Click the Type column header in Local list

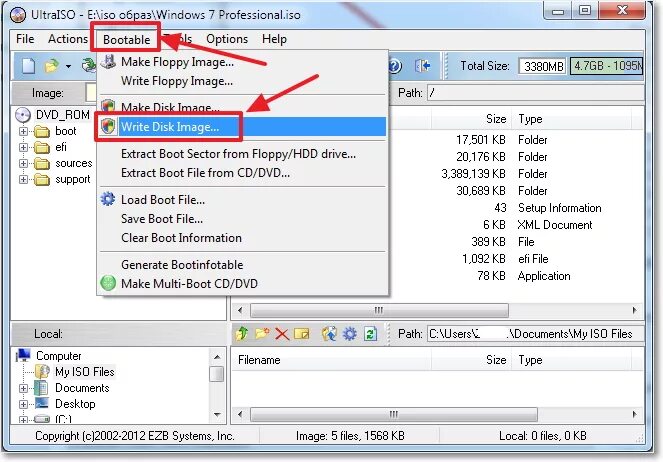[572, 360]
